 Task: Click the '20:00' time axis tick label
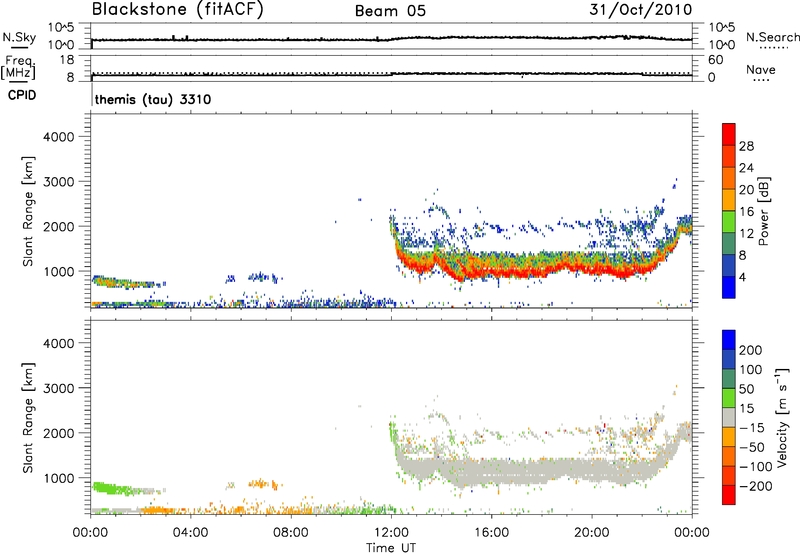pyautogui.click(x=592, y=533)
